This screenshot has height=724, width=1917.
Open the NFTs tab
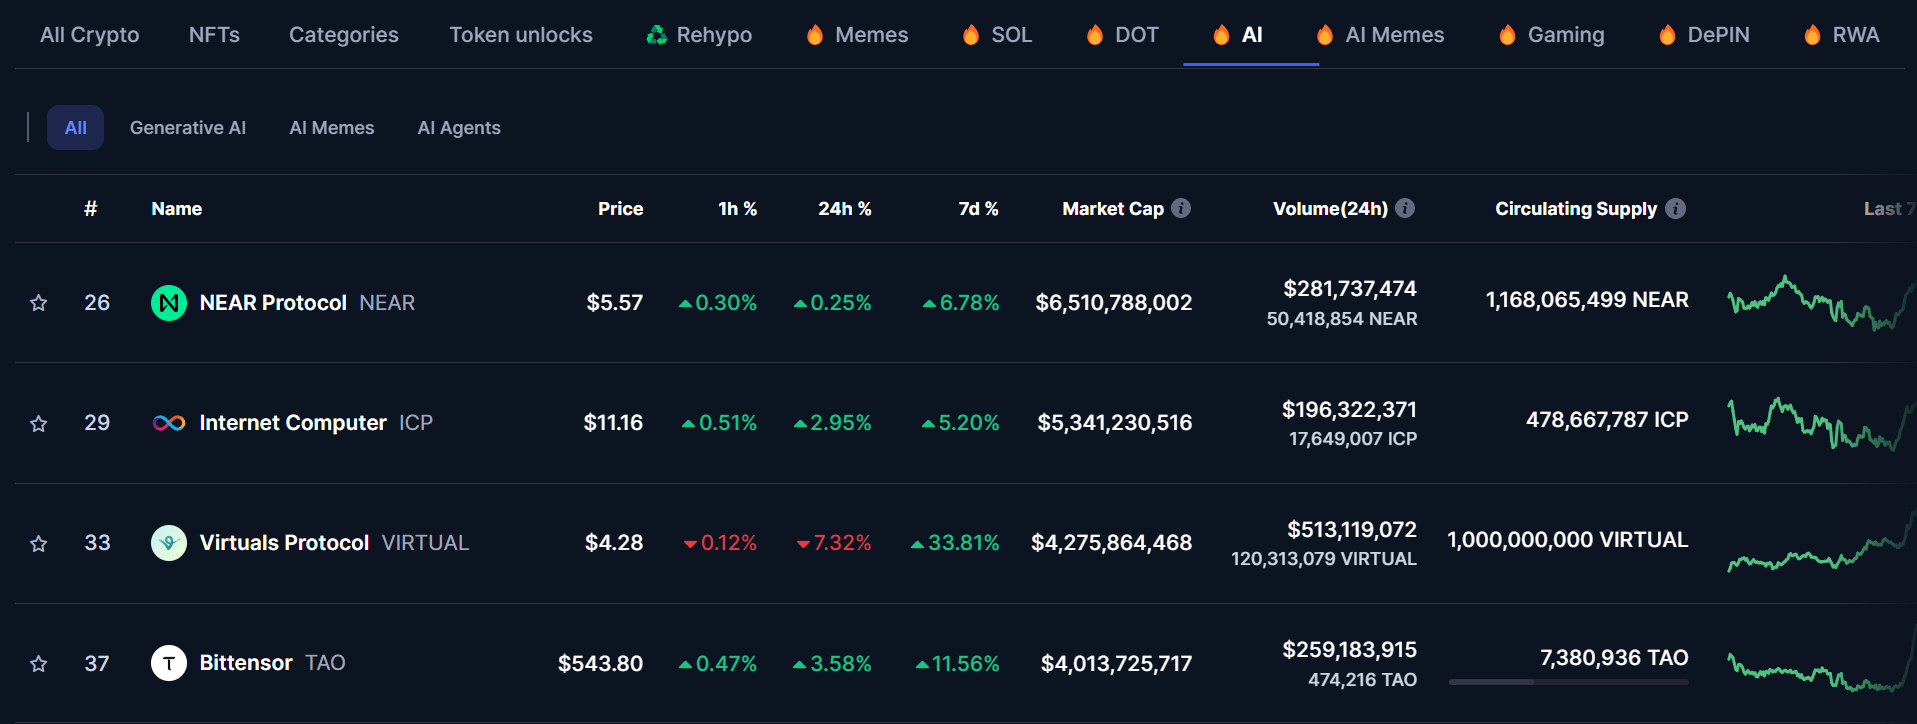click(214, 35)
